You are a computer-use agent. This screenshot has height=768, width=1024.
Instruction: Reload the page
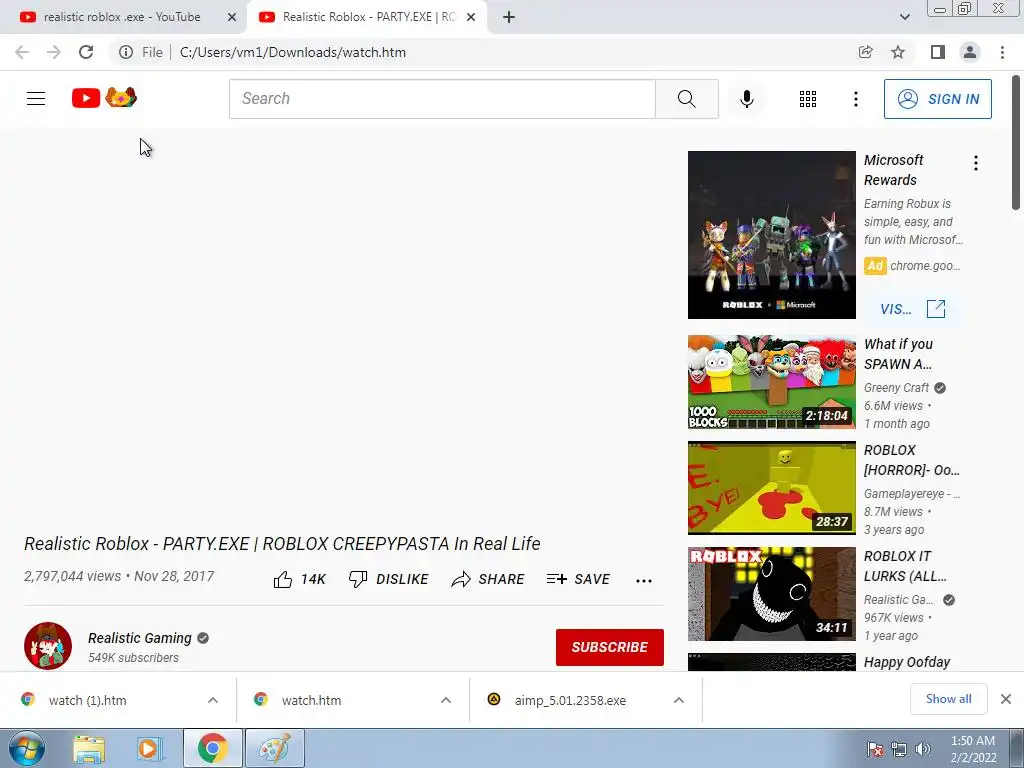point(86,52)
